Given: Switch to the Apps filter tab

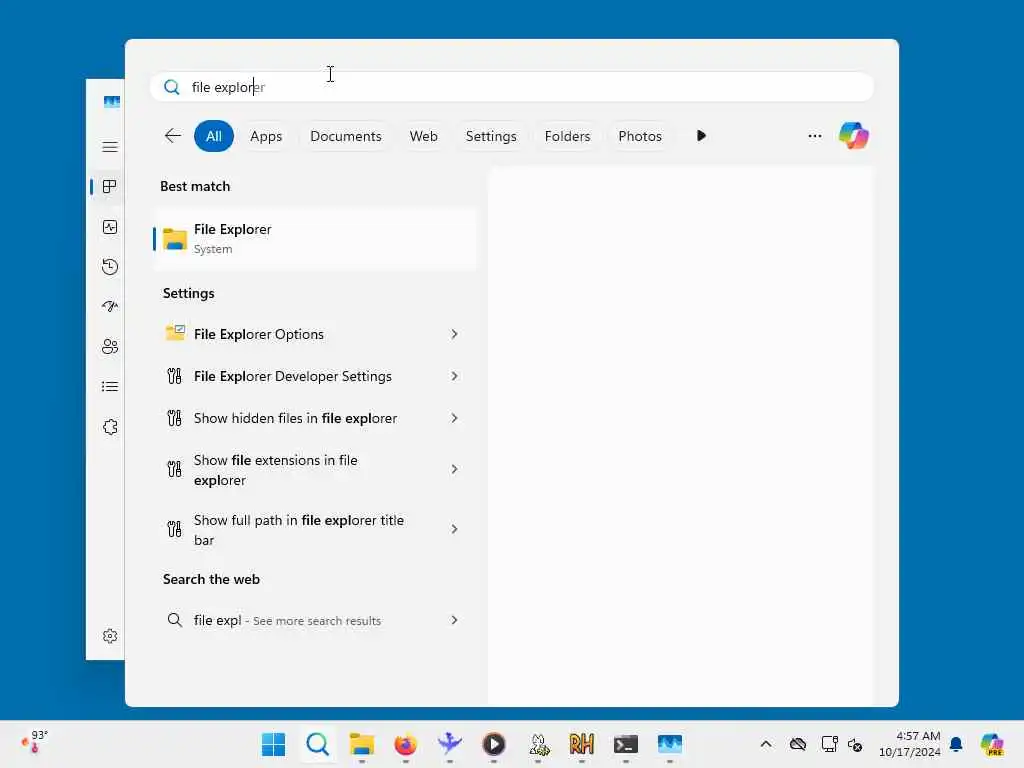Looking at the screenshot, I should (x=266, y=136).
